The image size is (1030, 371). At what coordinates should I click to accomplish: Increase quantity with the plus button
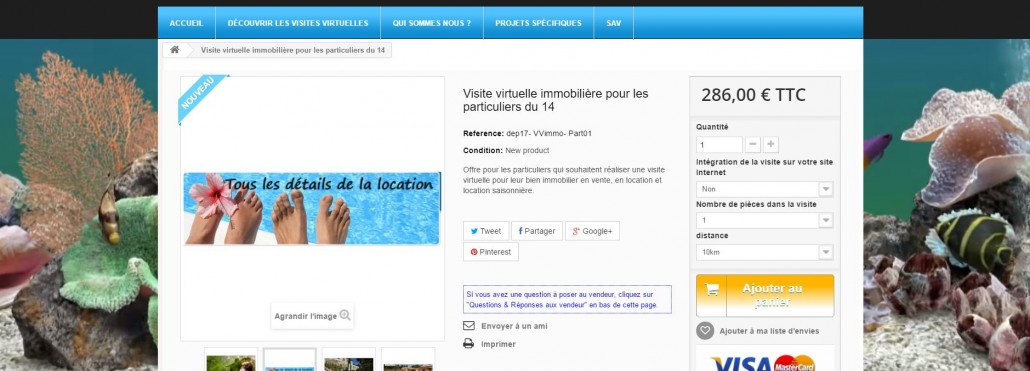pos(771,144)
